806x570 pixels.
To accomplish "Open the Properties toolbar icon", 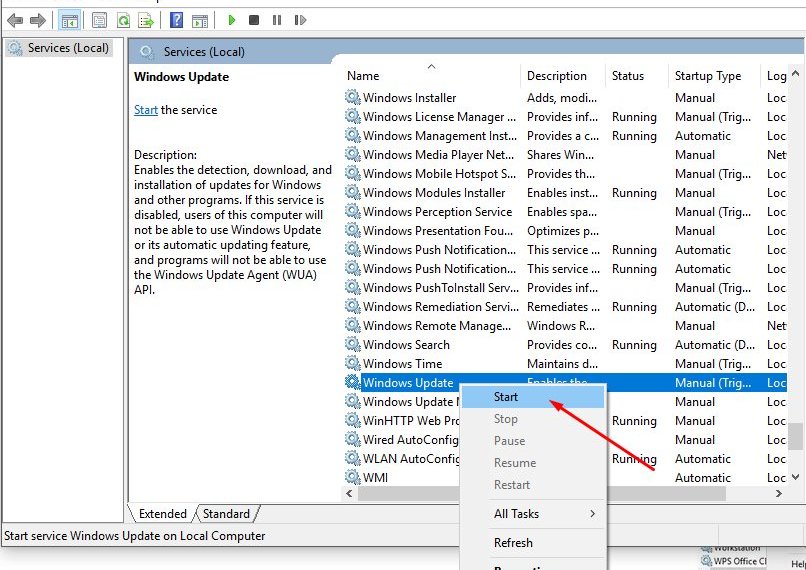I will (x=99, y=21).
